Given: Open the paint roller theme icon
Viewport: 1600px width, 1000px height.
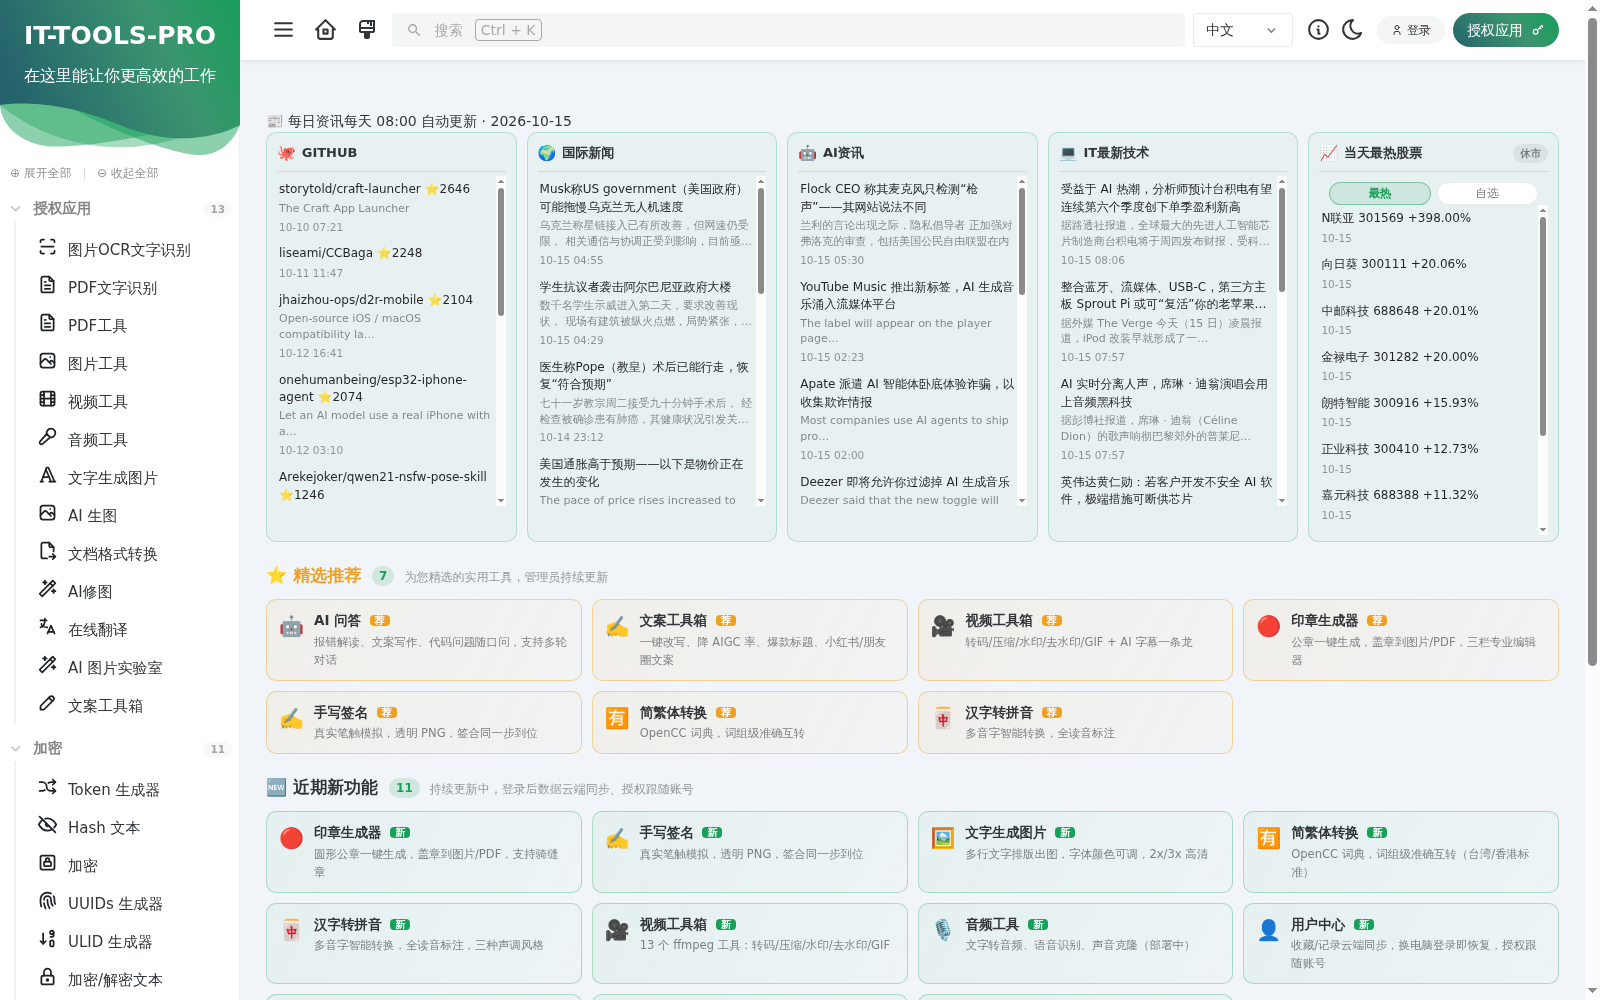Looking at the screenshot, I should click(x=367, y=30).
